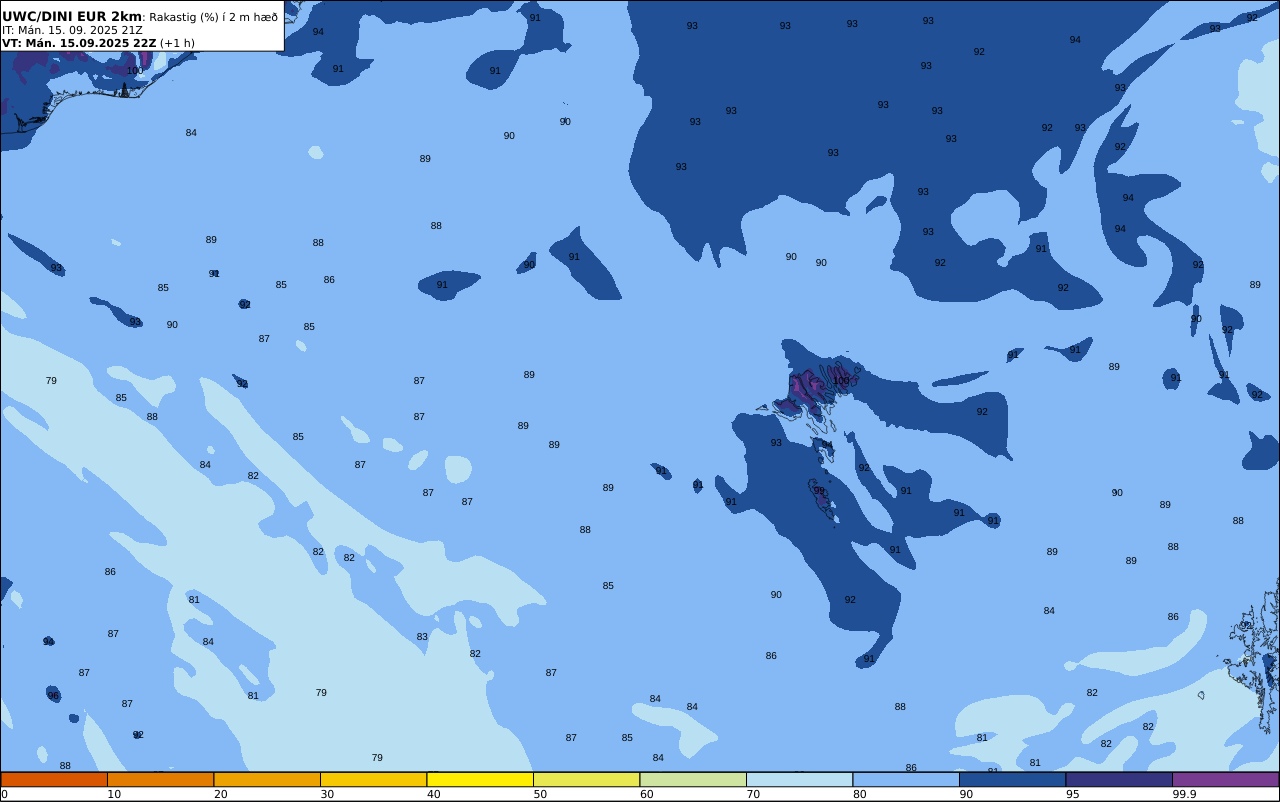Select the '50' legend tick label
The height and width of the screenshot is (802, 1280).
pyautogui.click(x=540, y=794)
